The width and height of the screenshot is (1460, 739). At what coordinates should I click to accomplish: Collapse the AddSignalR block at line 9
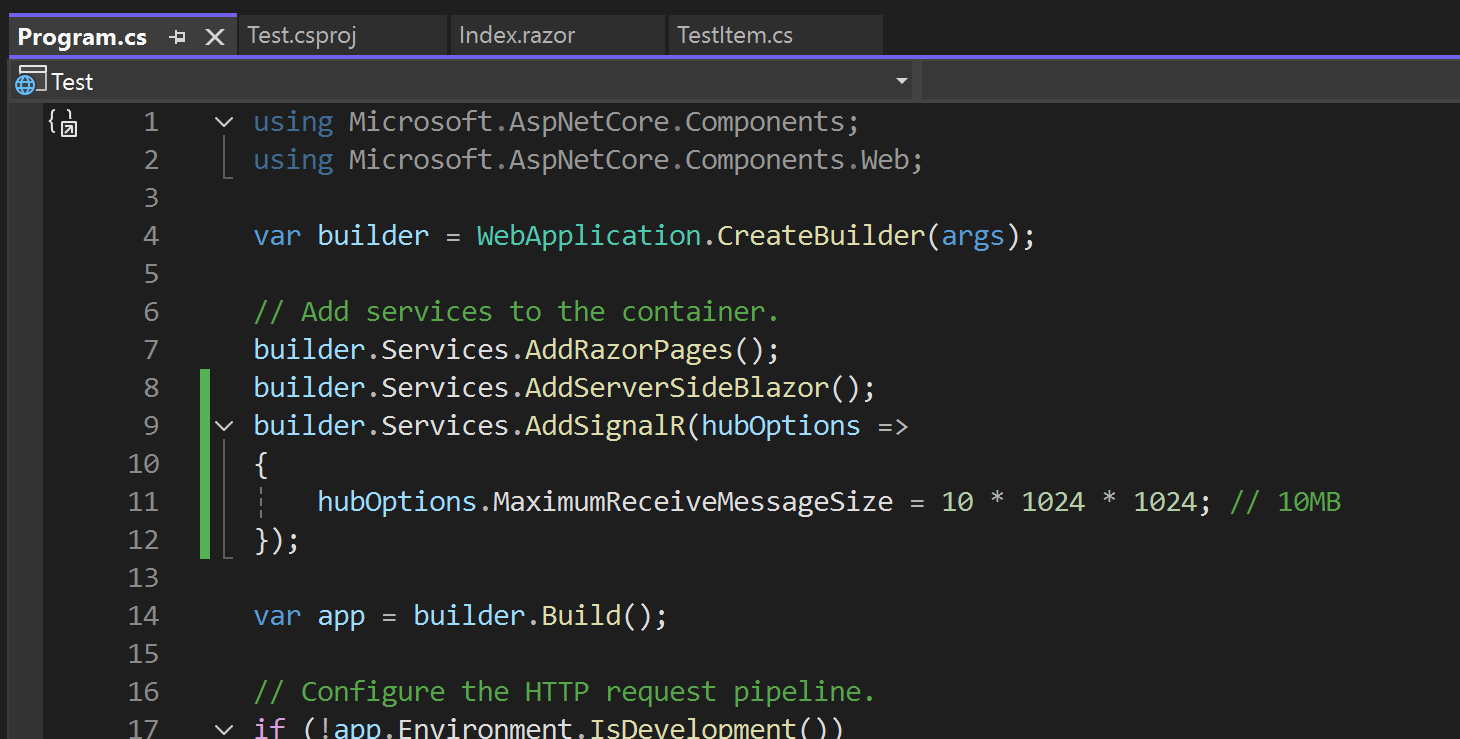pos(224,426)
